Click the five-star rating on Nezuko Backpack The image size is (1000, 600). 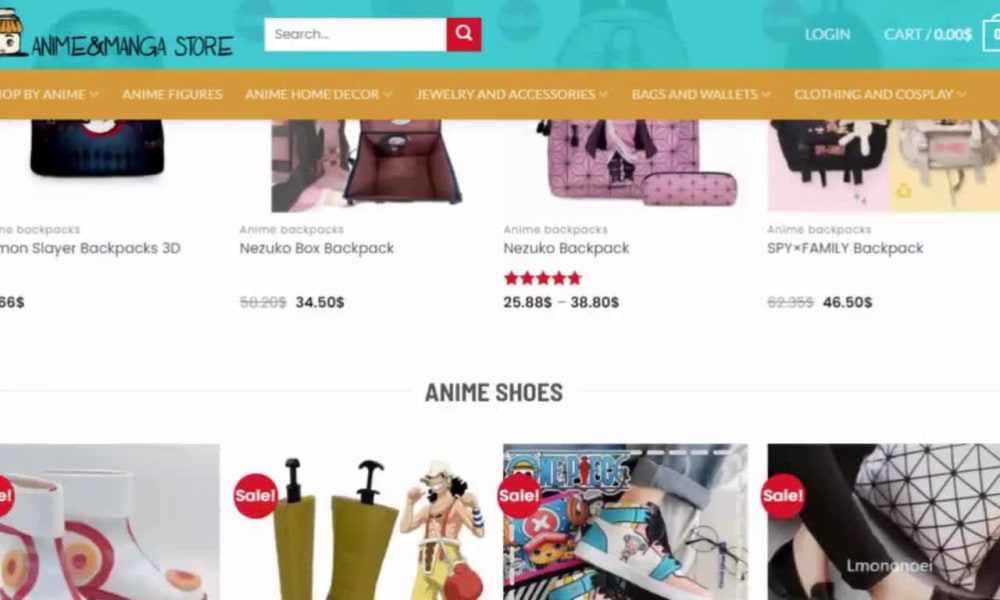(x=542, y=277)
